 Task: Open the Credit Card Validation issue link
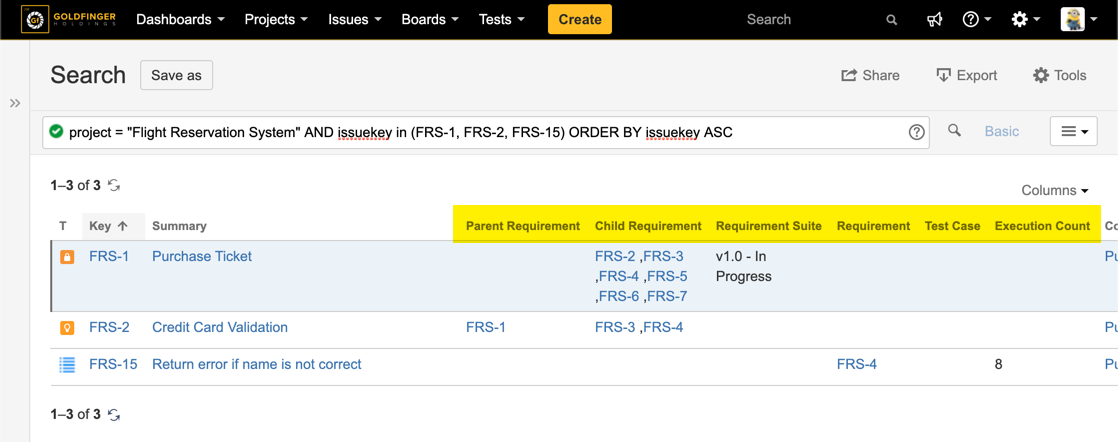(220, 327)
